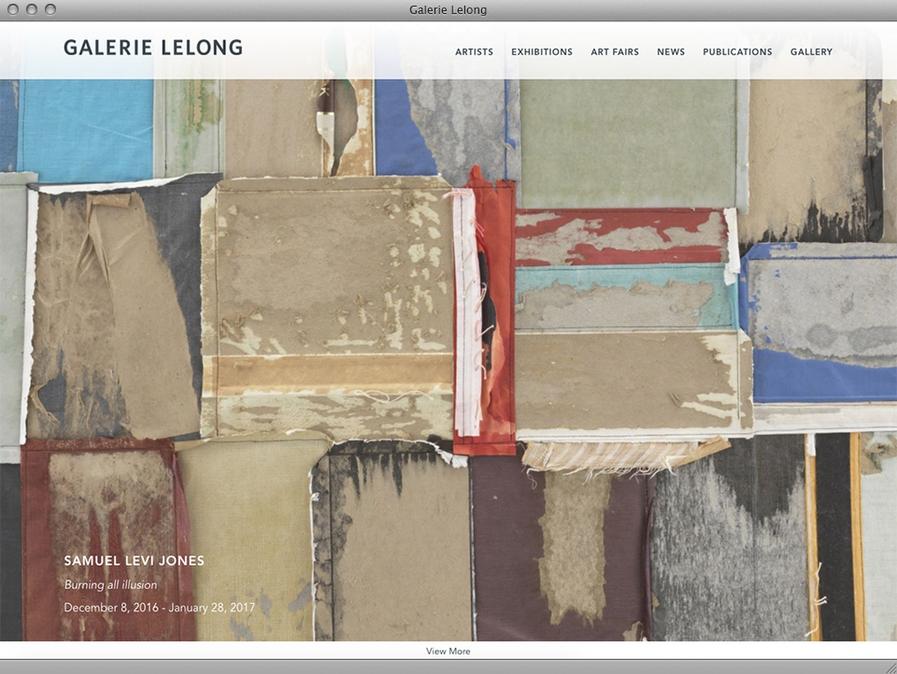Click the window resize grip corner

(891, 667)
